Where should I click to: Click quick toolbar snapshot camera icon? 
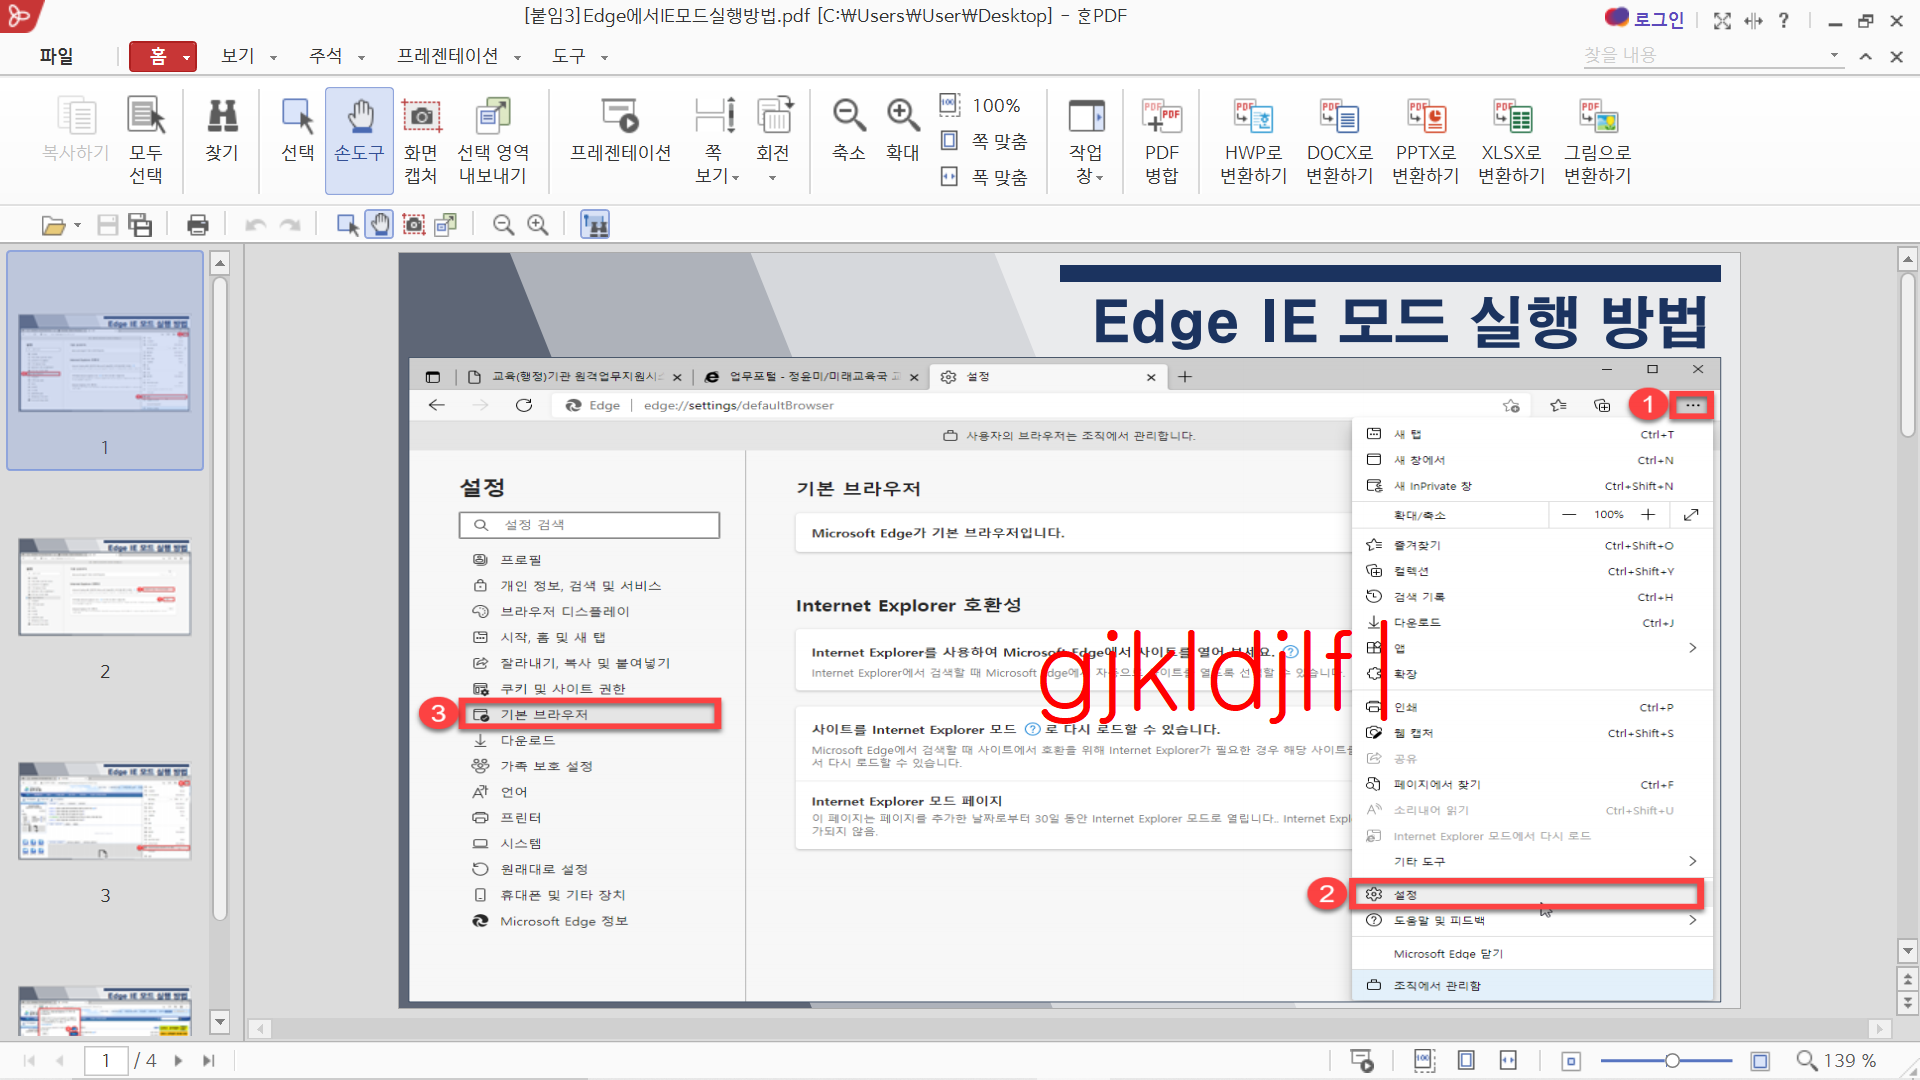pos(414,225)
